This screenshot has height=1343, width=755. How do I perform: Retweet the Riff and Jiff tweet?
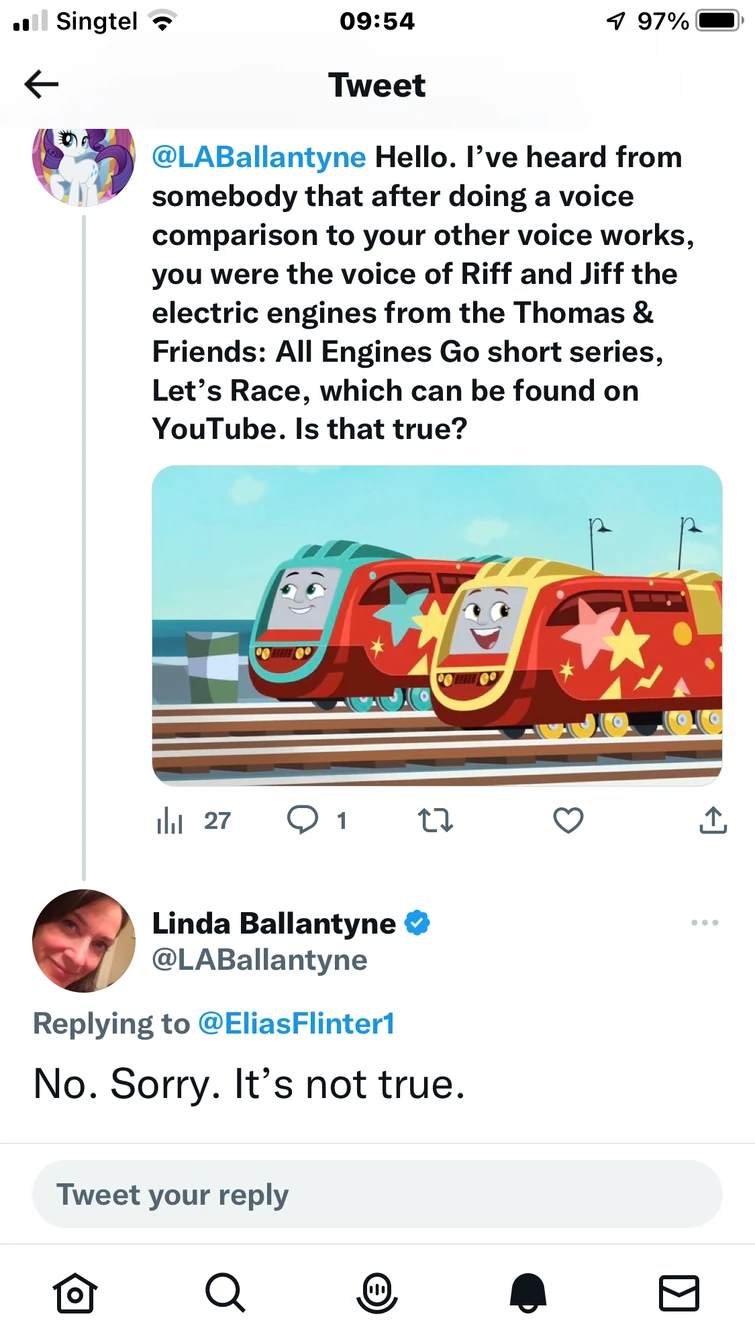pyautogui.click(x=435, y=821)
